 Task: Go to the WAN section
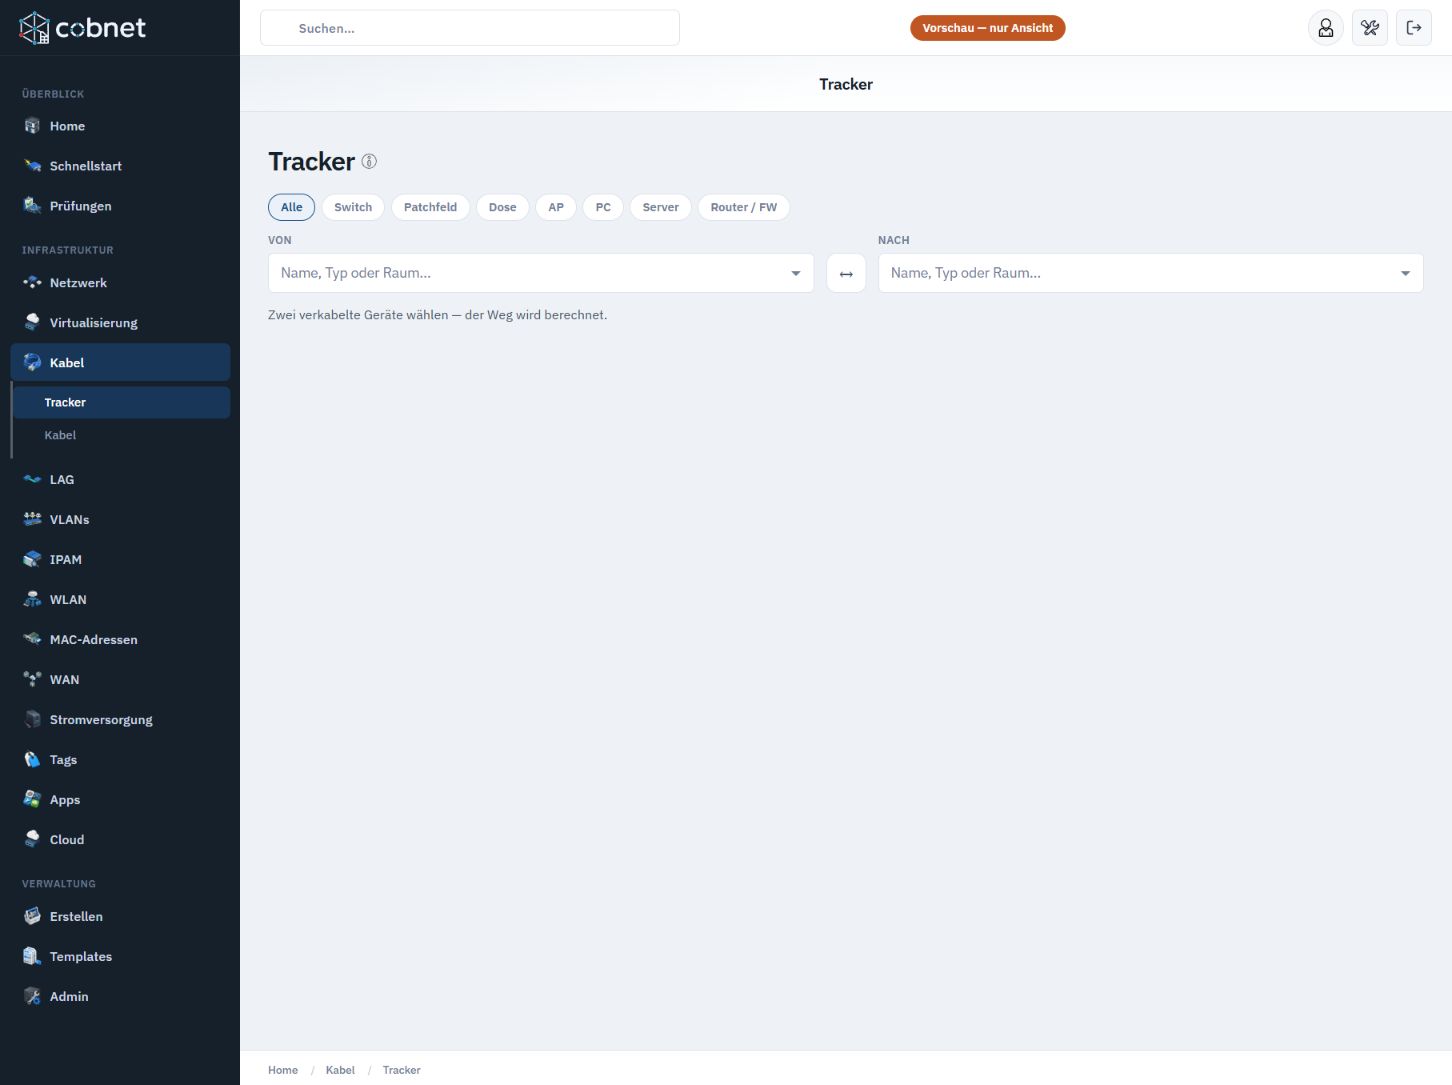point(120,680)
